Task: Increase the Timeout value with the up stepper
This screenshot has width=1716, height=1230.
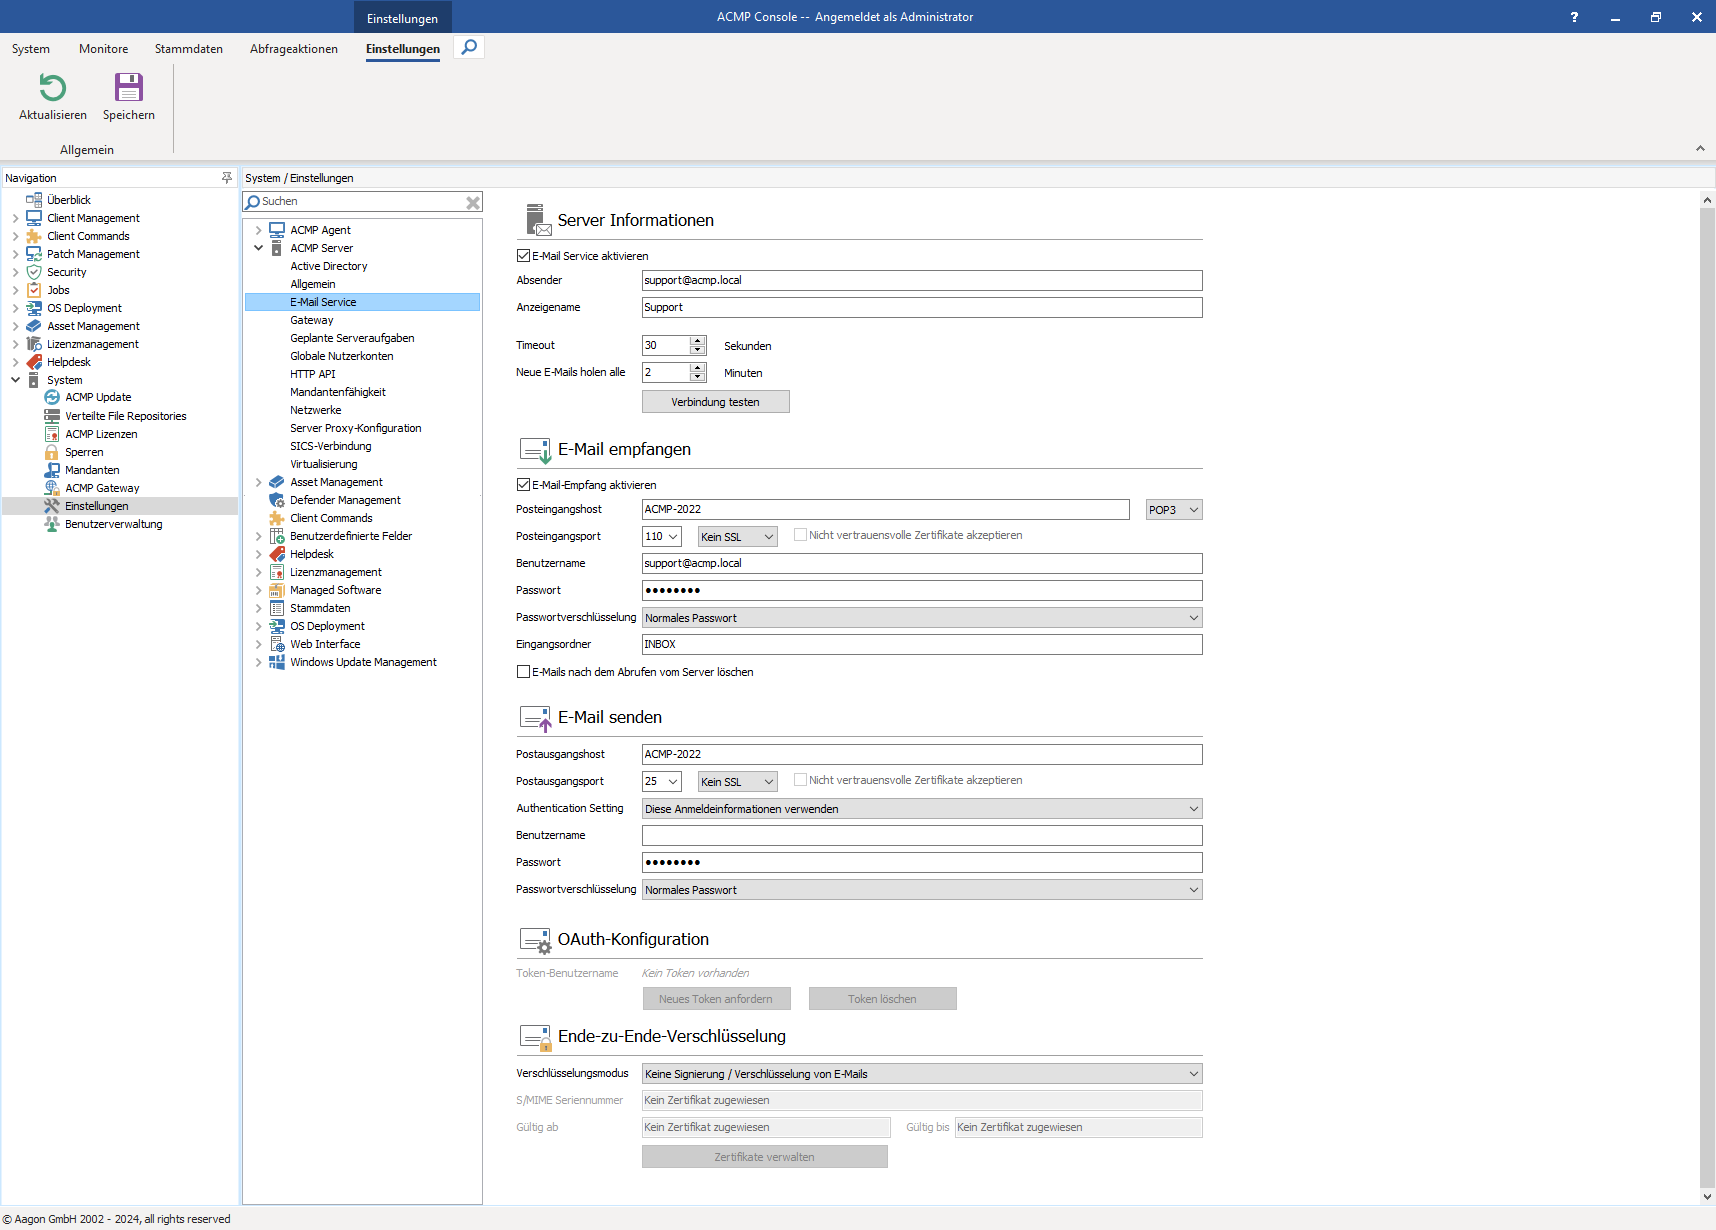Action: (698, 340)
